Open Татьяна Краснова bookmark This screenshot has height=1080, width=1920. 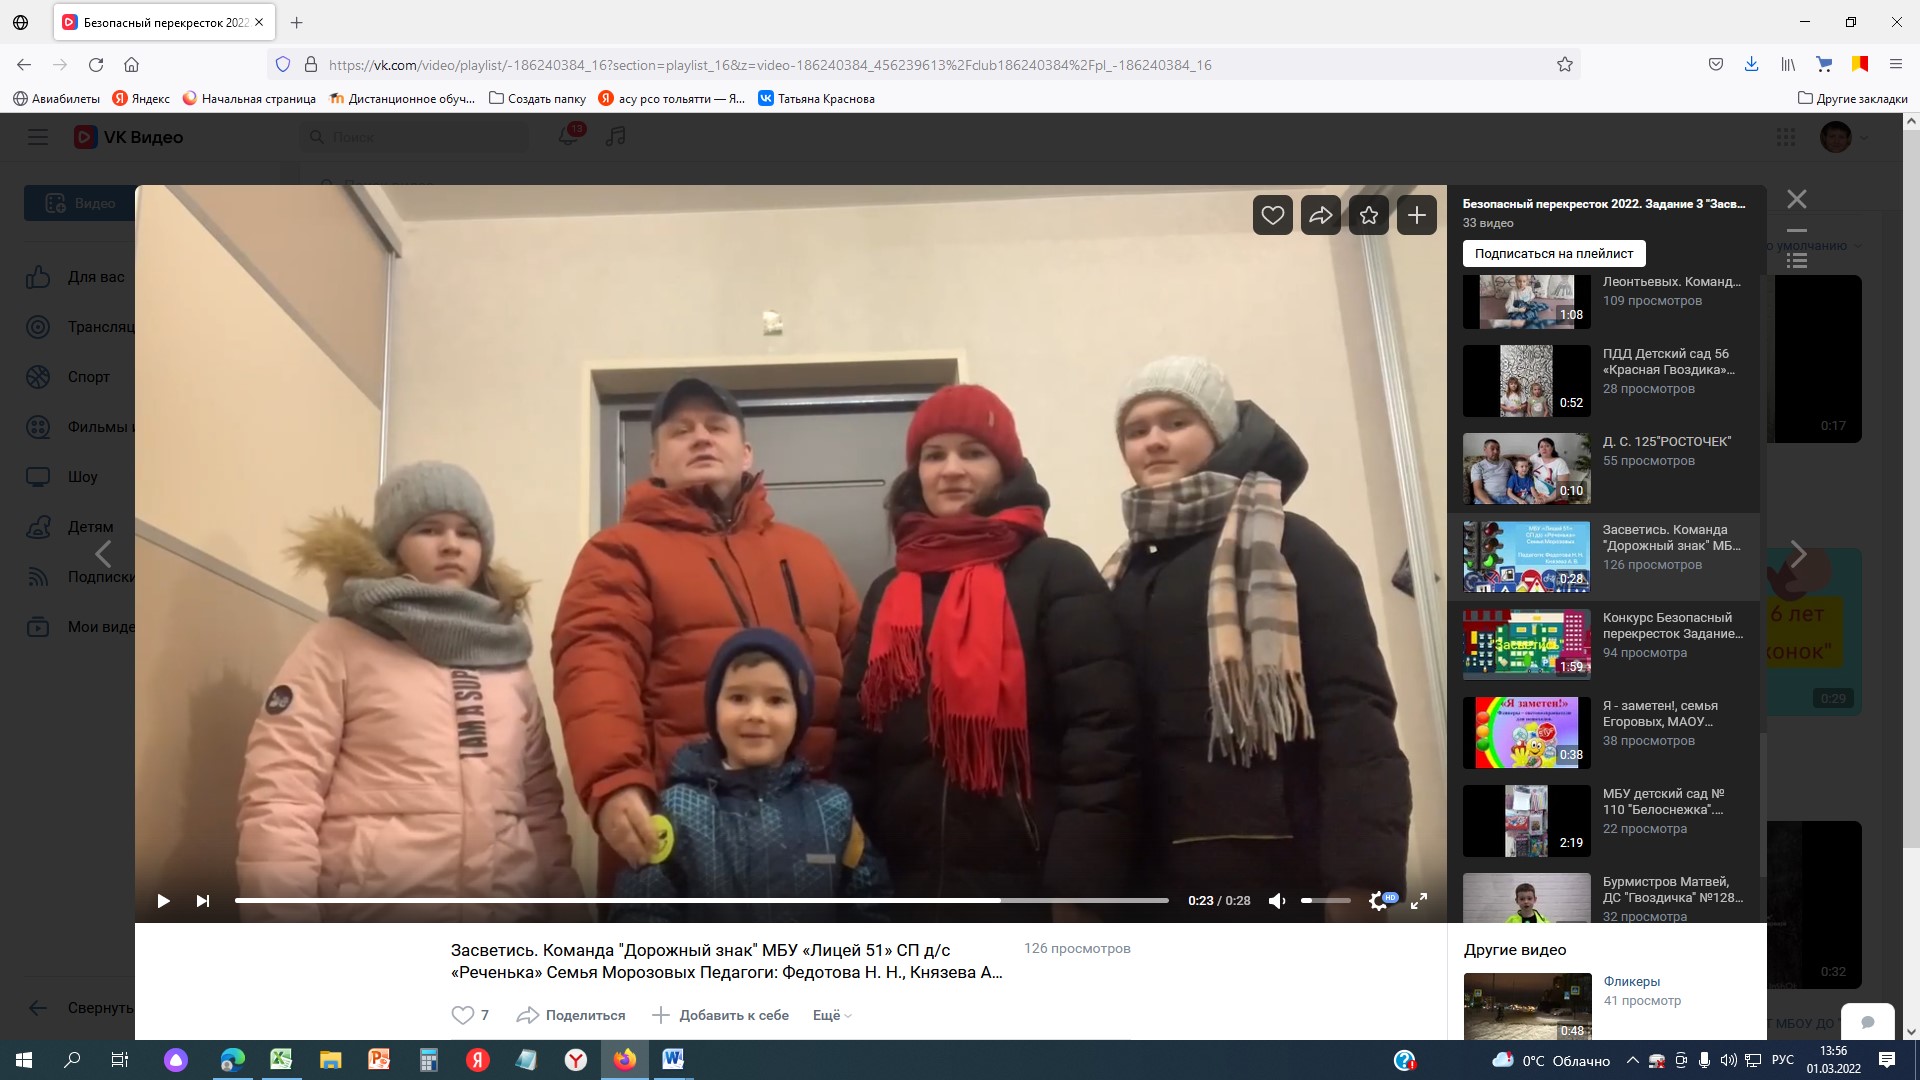816,98
